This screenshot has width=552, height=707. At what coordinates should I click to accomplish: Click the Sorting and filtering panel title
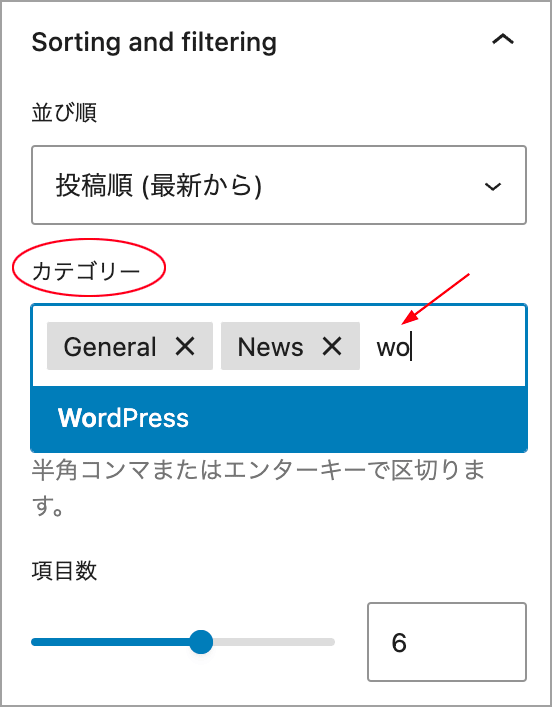click(x=154, y=42)
